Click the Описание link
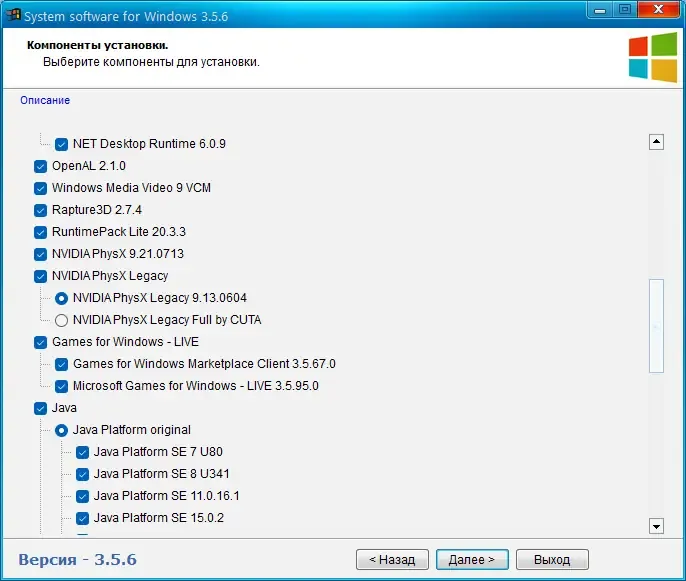Image resolution: width=686 pixels, height=581 pixels. pos(45,100)
